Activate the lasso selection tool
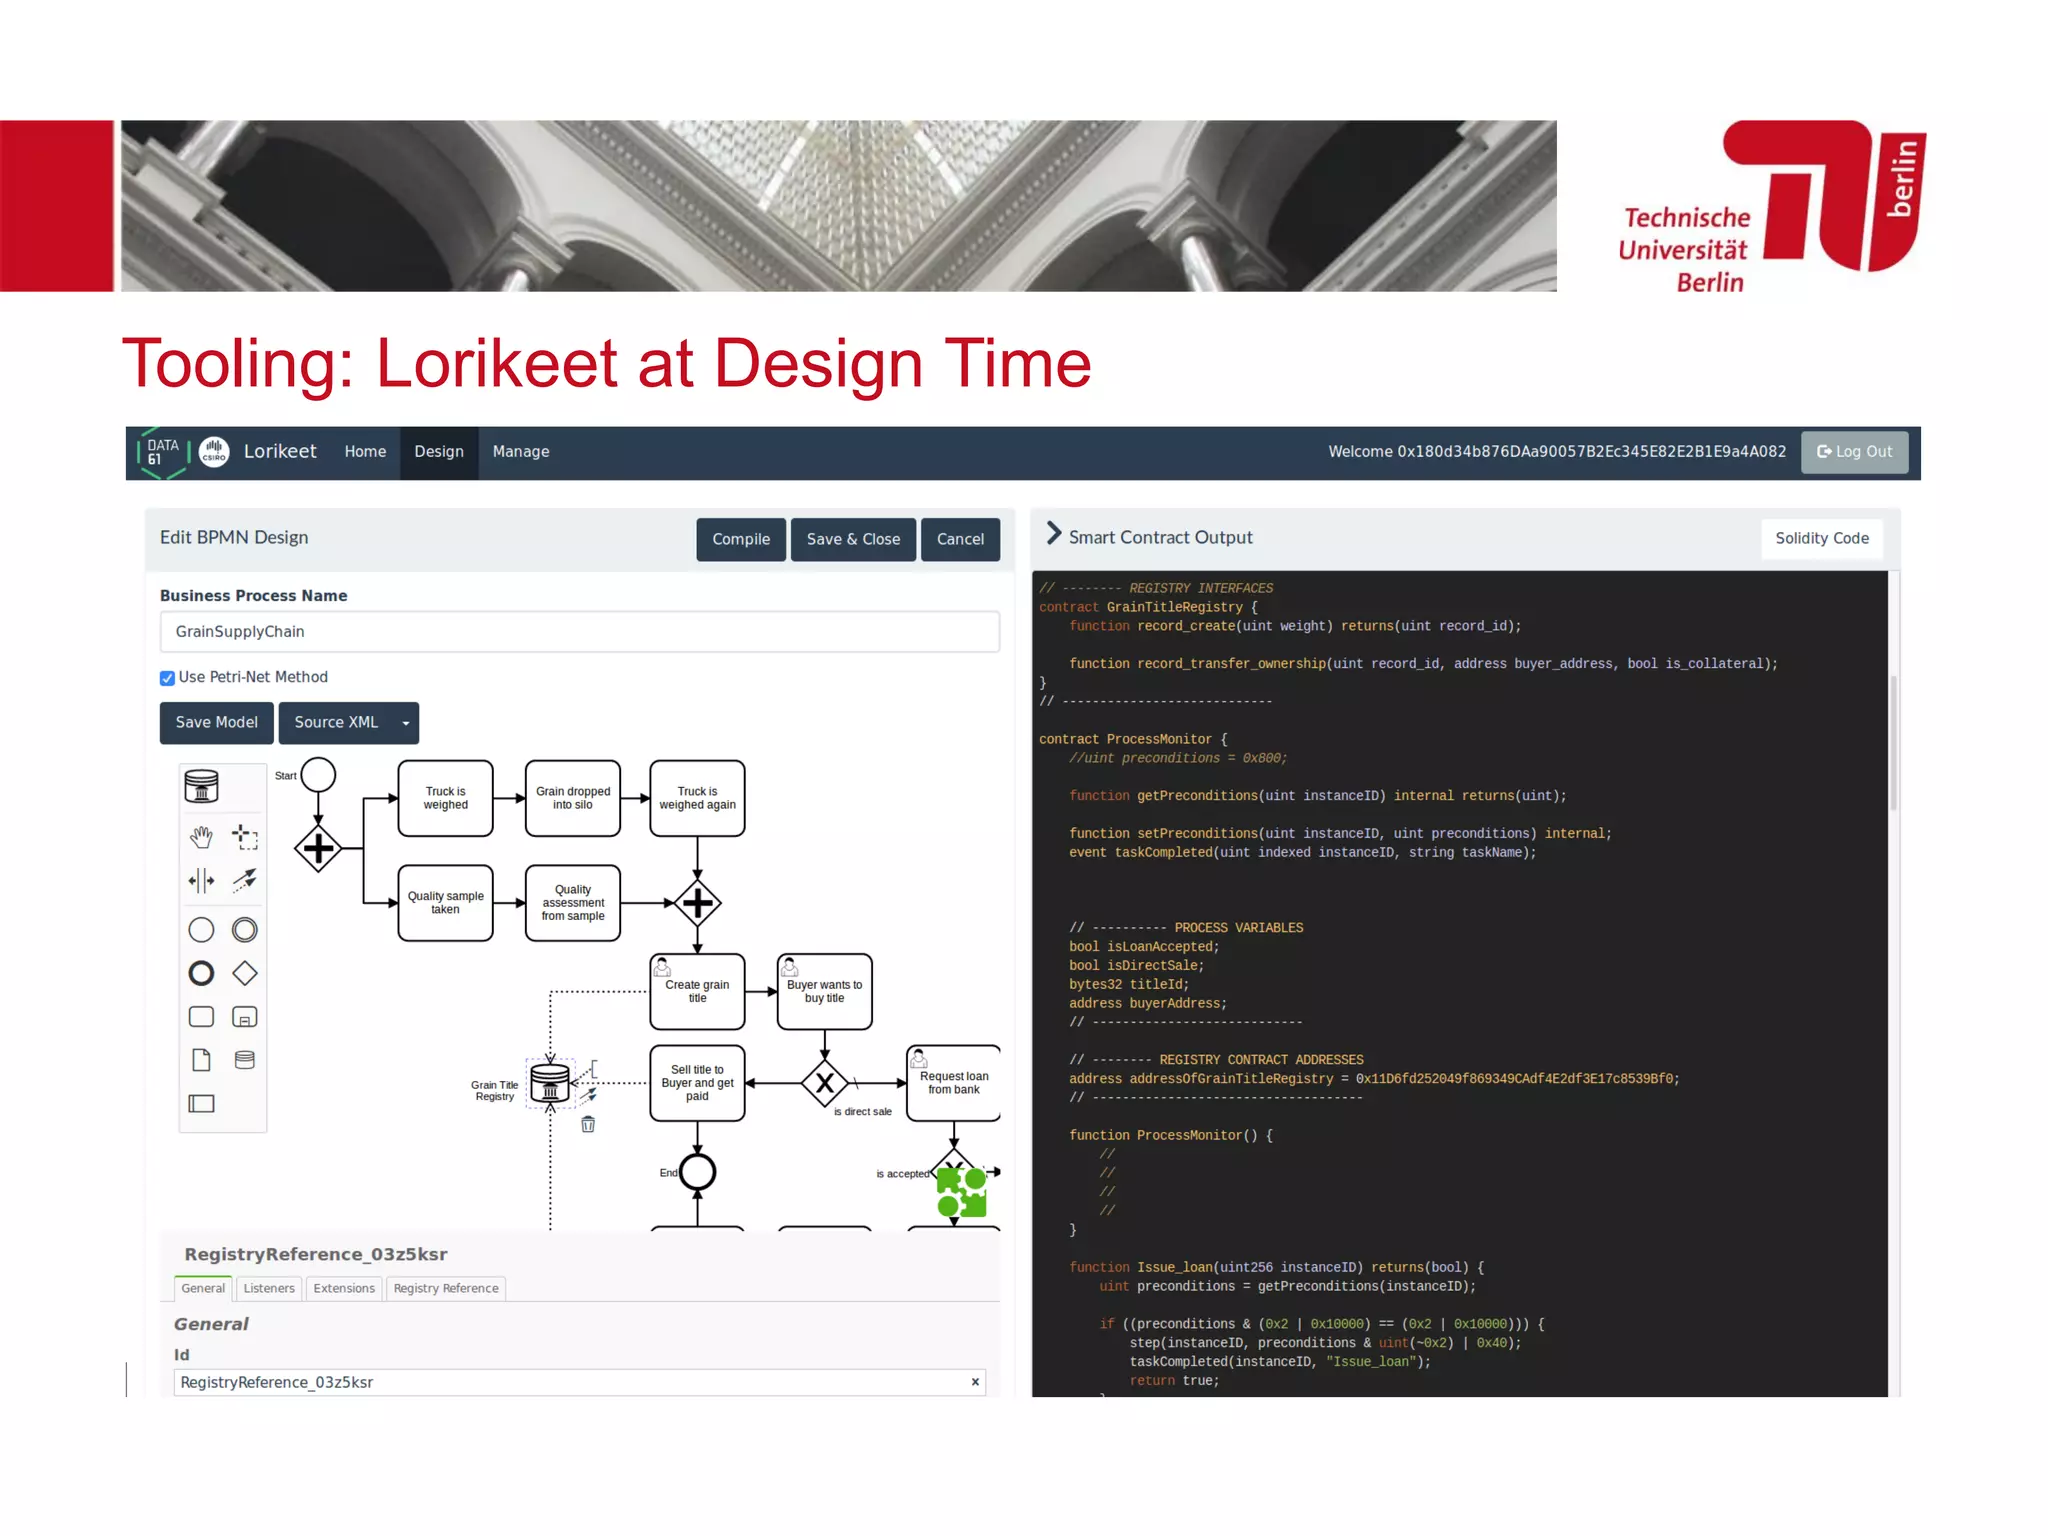The image size is (2048, 1536). (245, 837)
